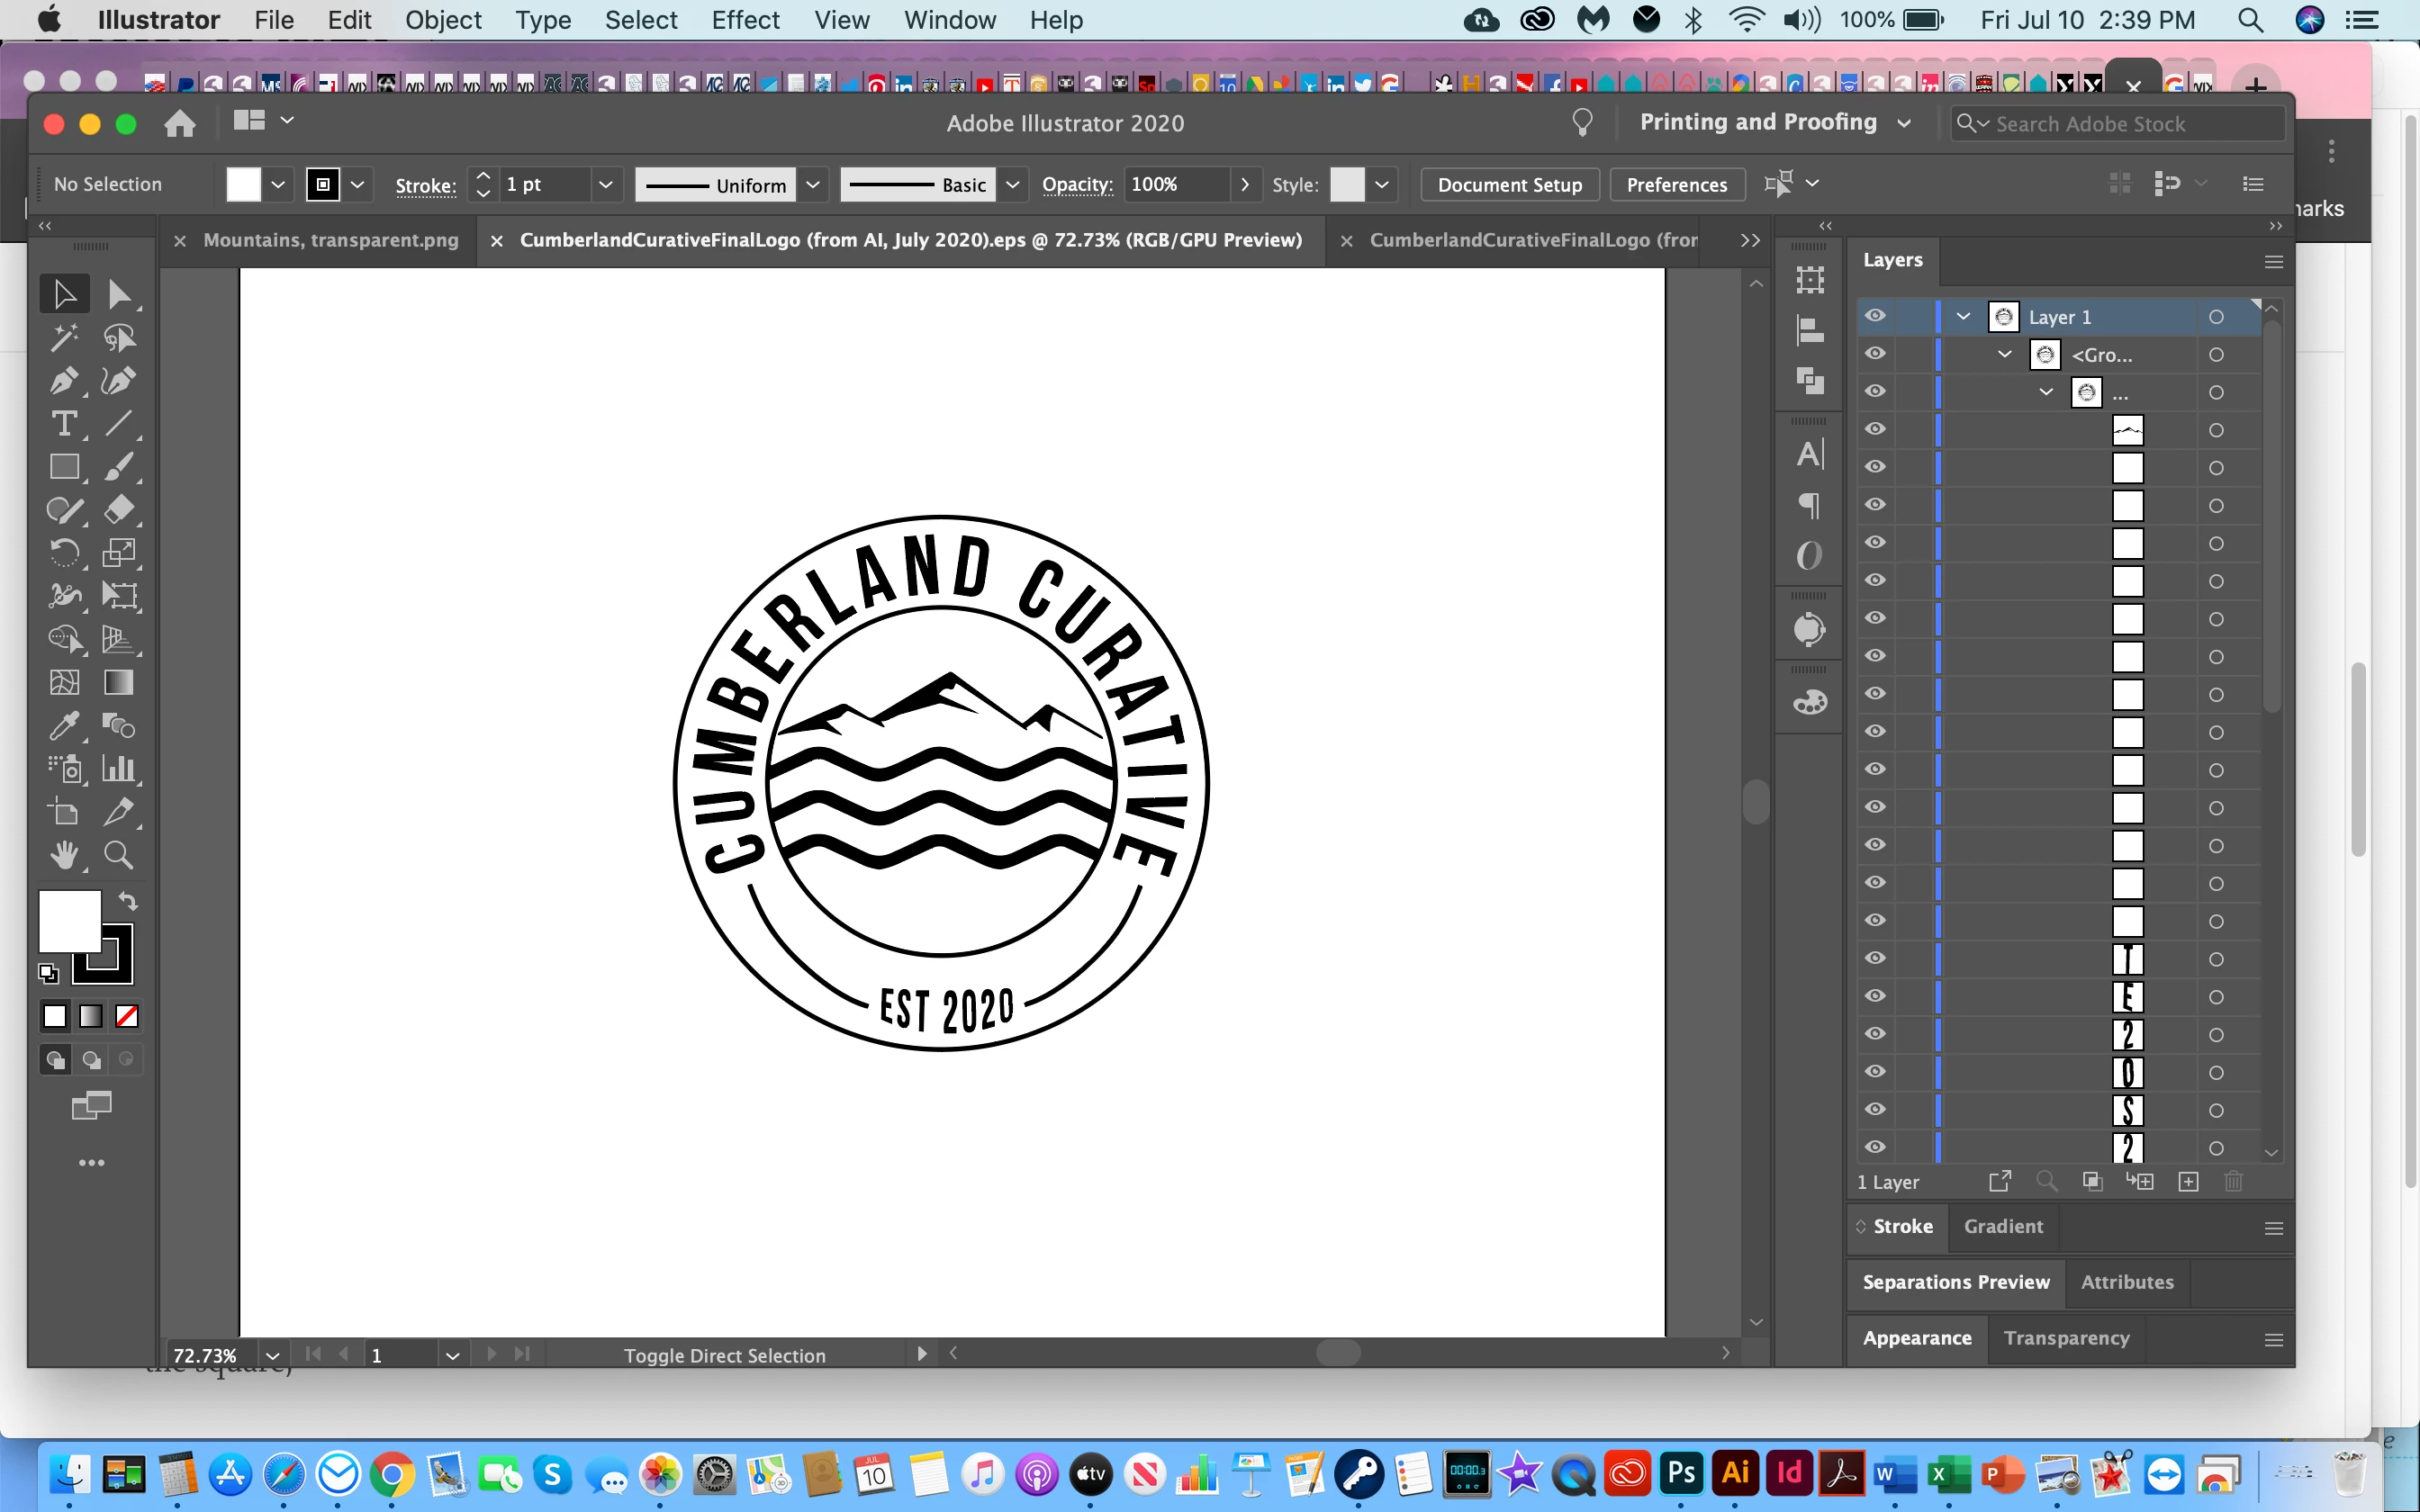
Task: Click Create New Layer icon in Layers panel
Action: click(x=2188, y=1182)
